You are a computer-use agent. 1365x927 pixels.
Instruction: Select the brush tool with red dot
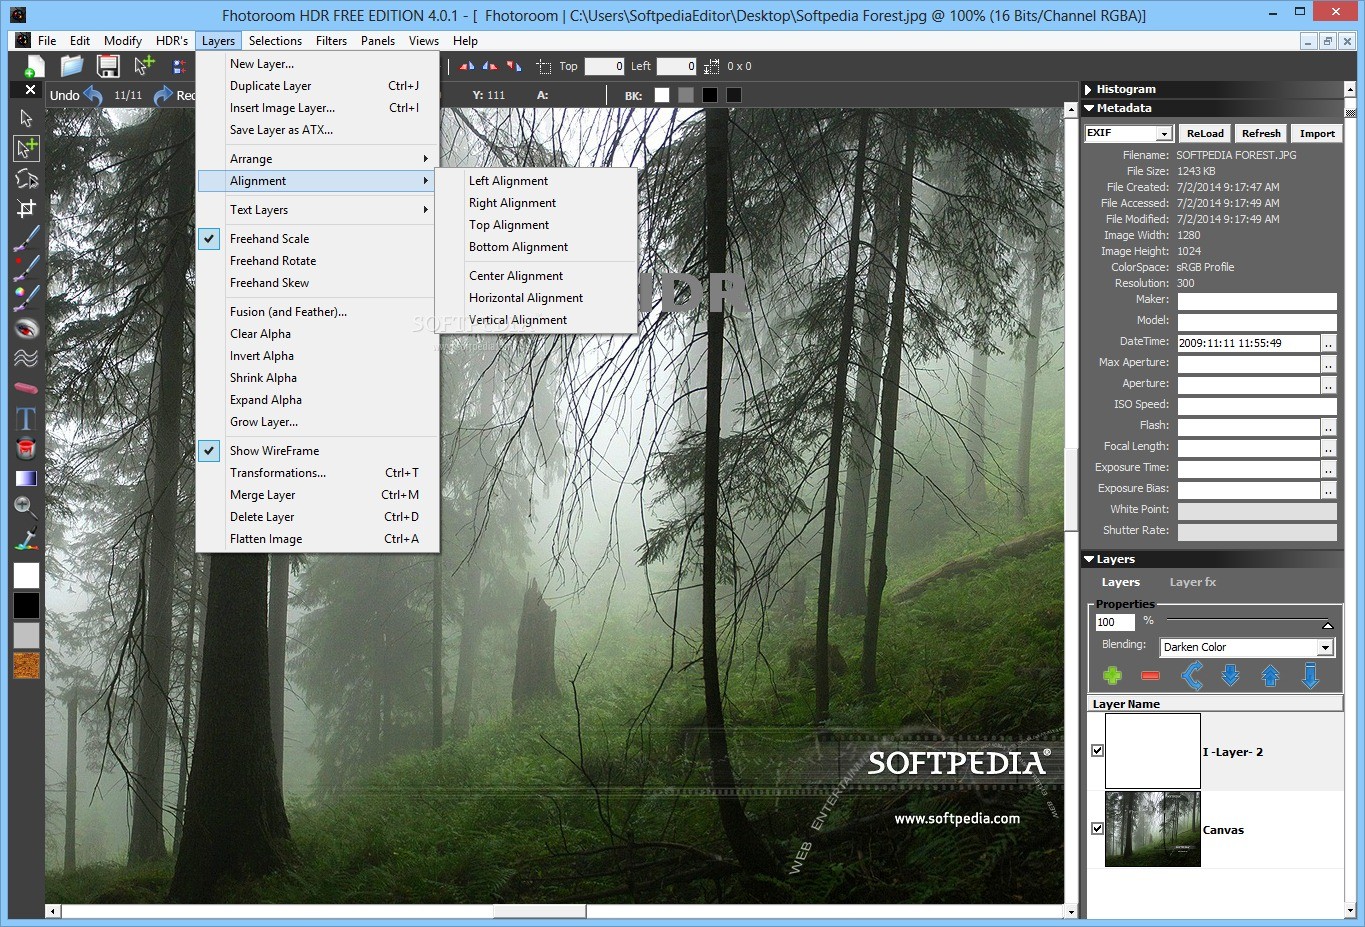point(26,268)
